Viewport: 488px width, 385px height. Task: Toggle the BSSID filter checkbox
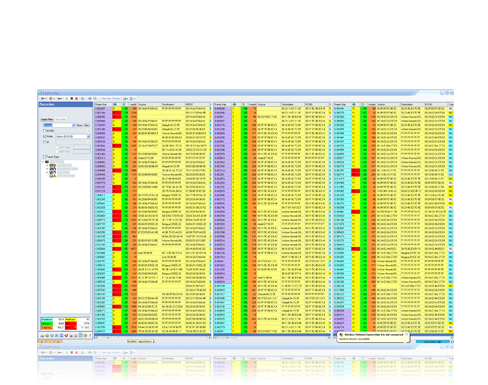[x=44, y=131]
